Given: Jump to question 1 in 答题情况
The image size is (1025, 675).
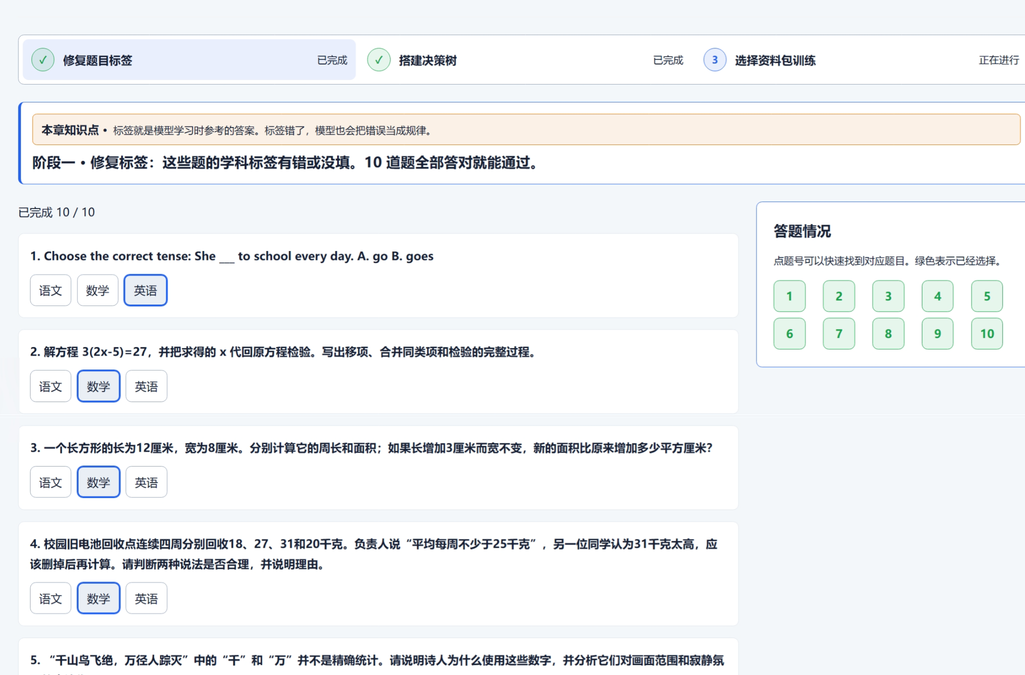Looking at the screenshot, I should point(790,296).
